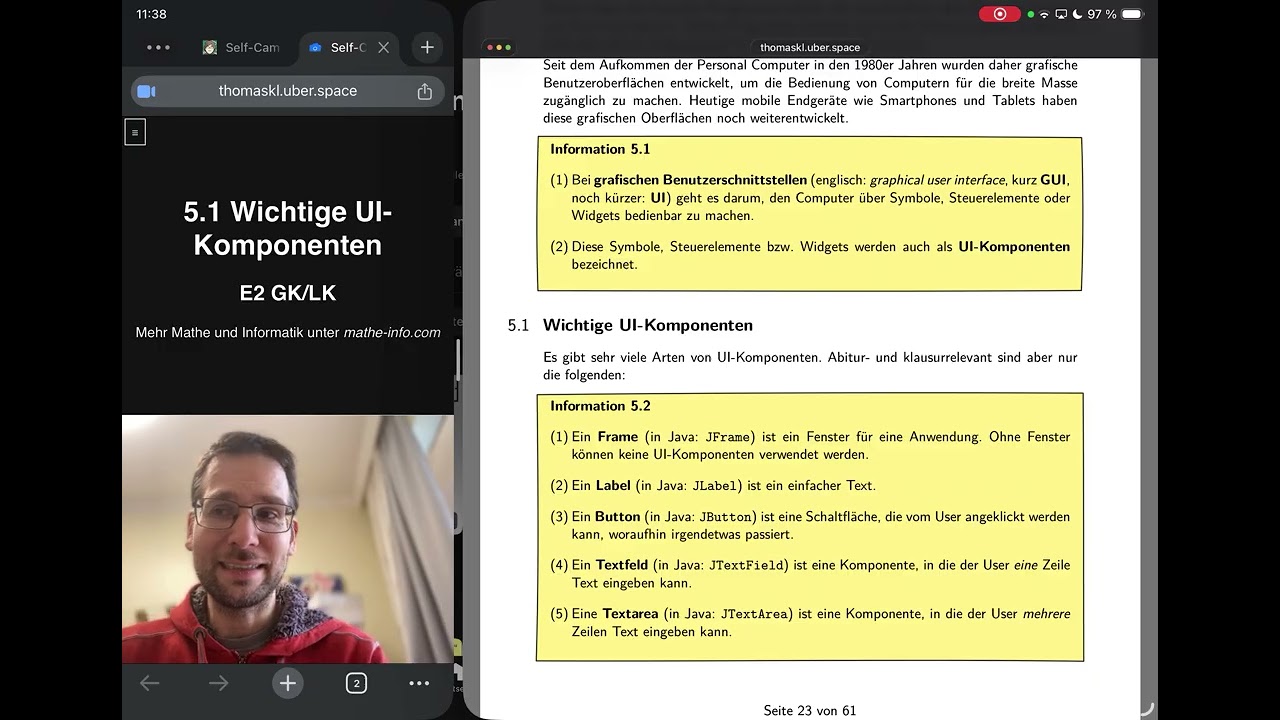Close the active Self-C tab
Viewport: 1280px width, 720px height.
[x=383, y=47]
